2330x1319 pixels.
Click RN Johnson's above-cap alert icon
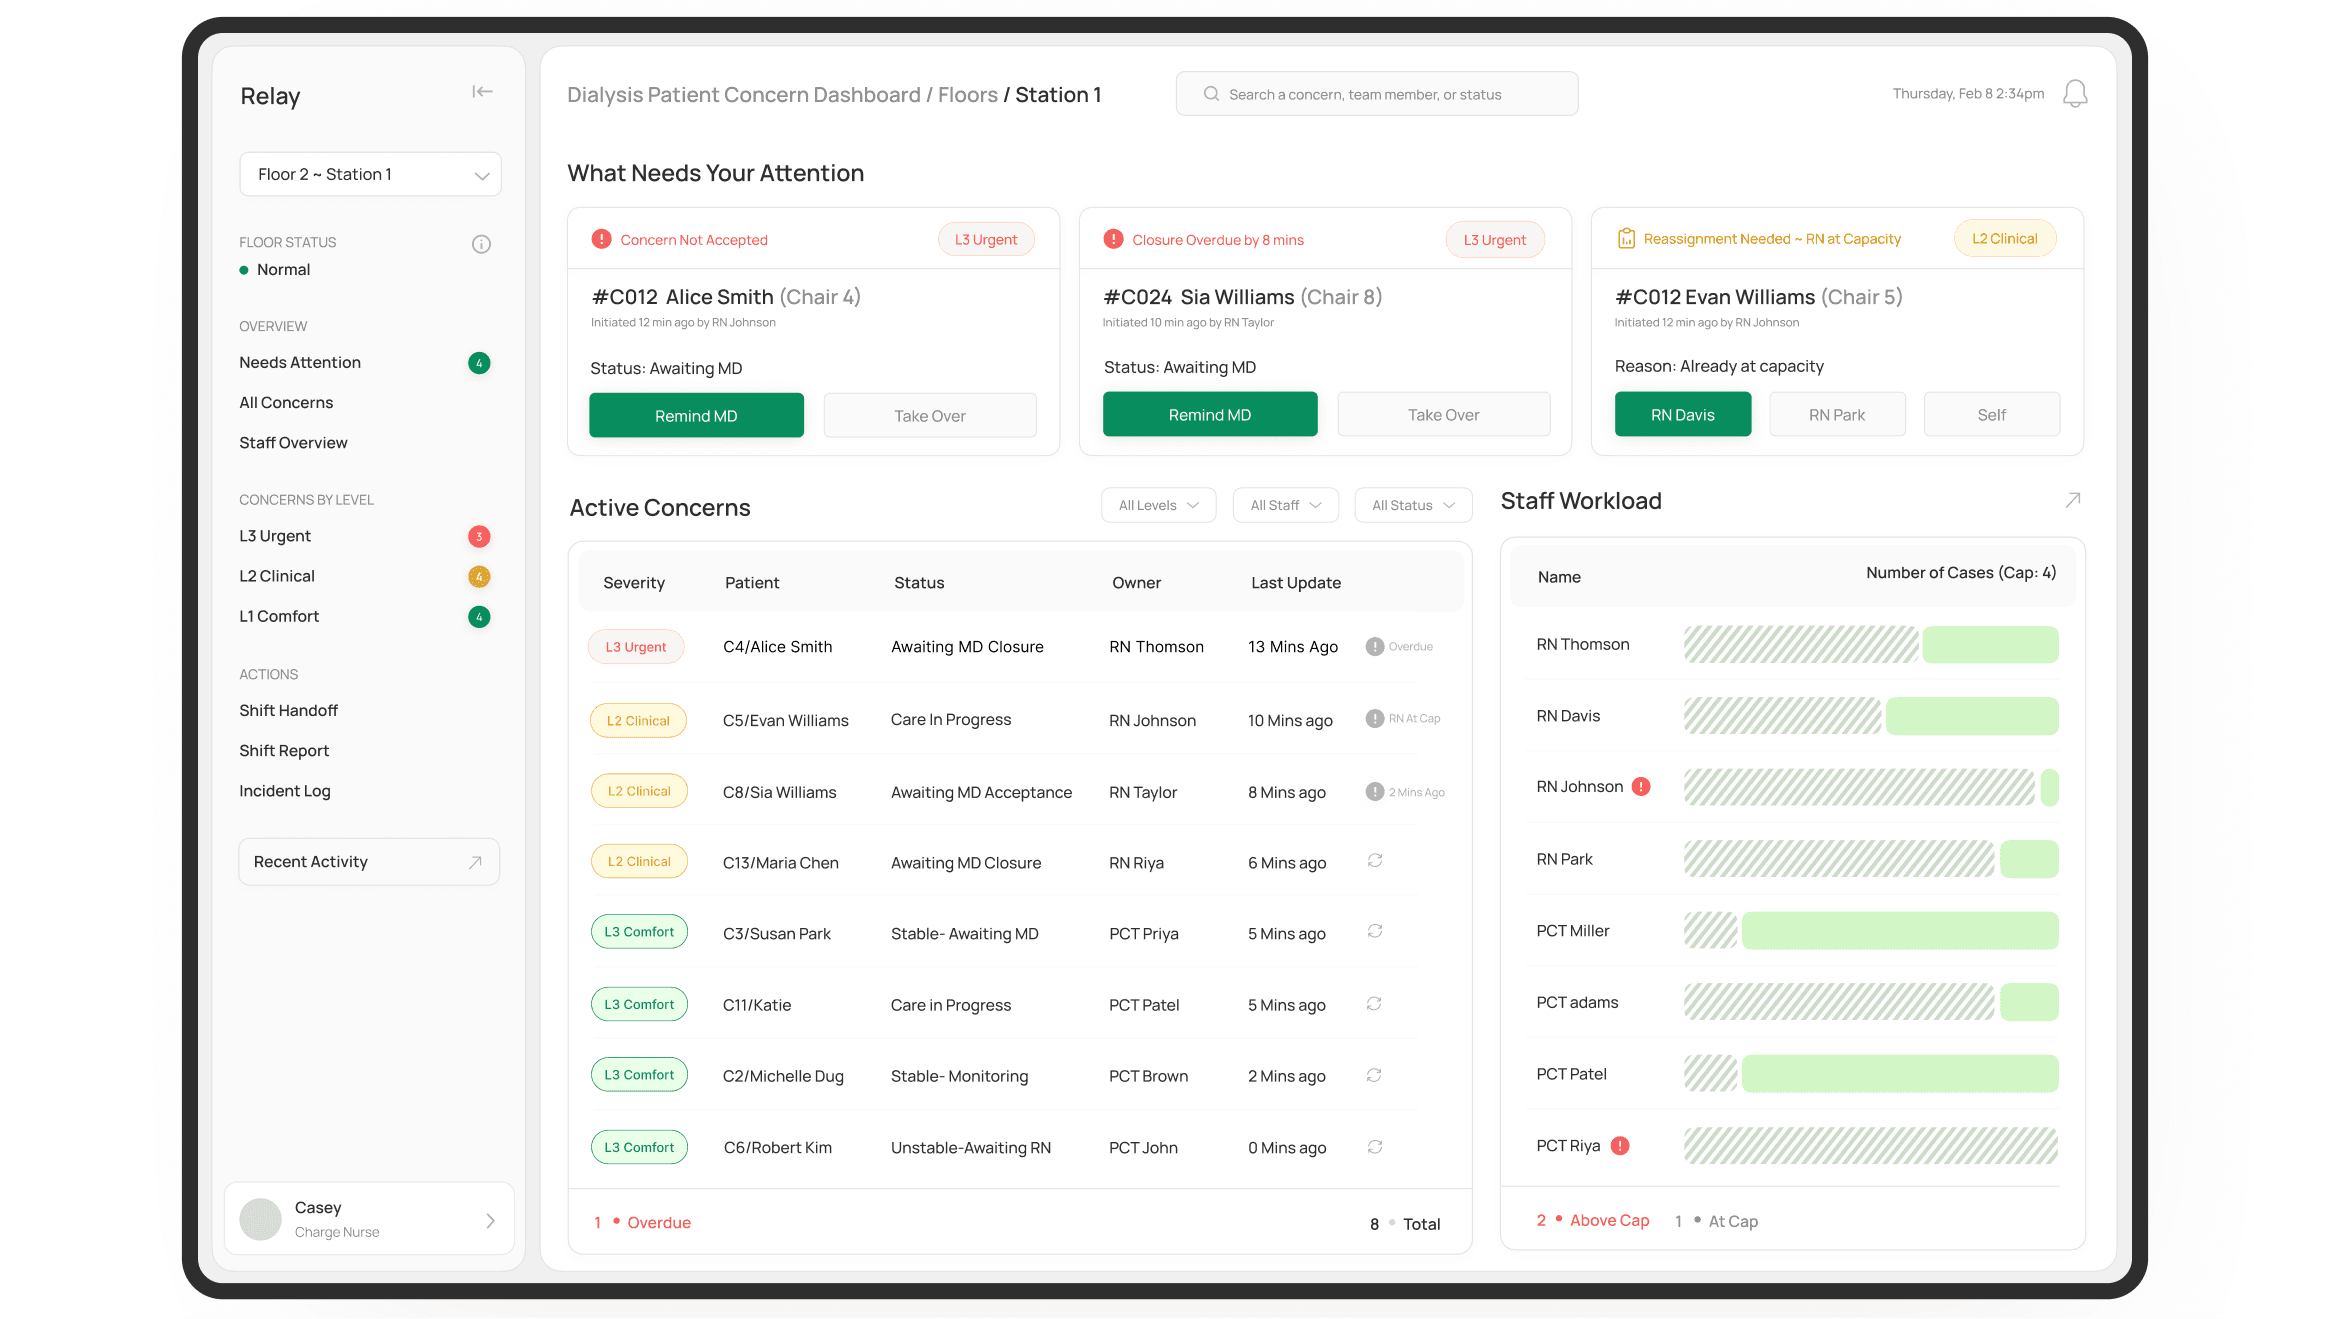pyautogui.click(x=1641, y=787)
